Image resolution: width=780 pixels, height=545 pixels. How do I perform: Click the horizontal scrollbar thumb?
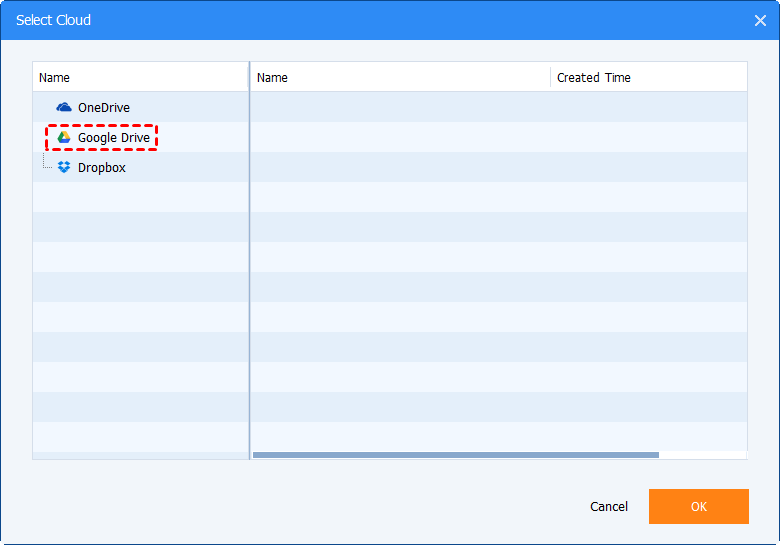pos(455,455)
